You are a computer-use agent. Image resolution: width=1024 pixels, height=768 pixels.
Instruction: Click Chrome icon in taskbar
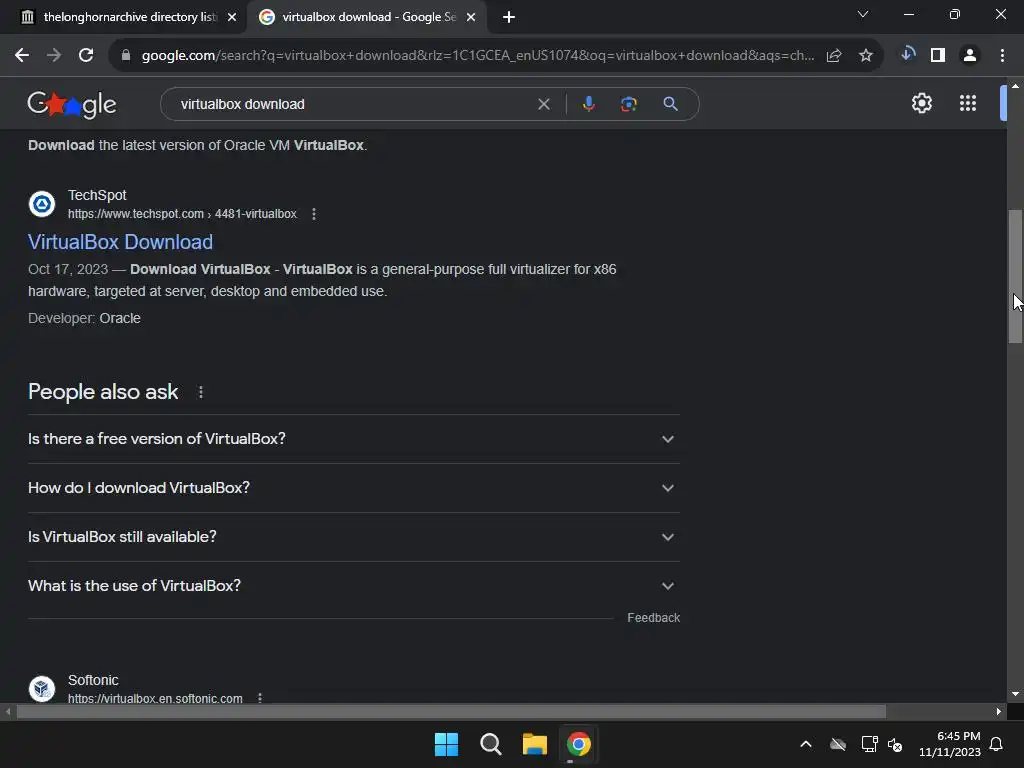[x=579, y=744]
